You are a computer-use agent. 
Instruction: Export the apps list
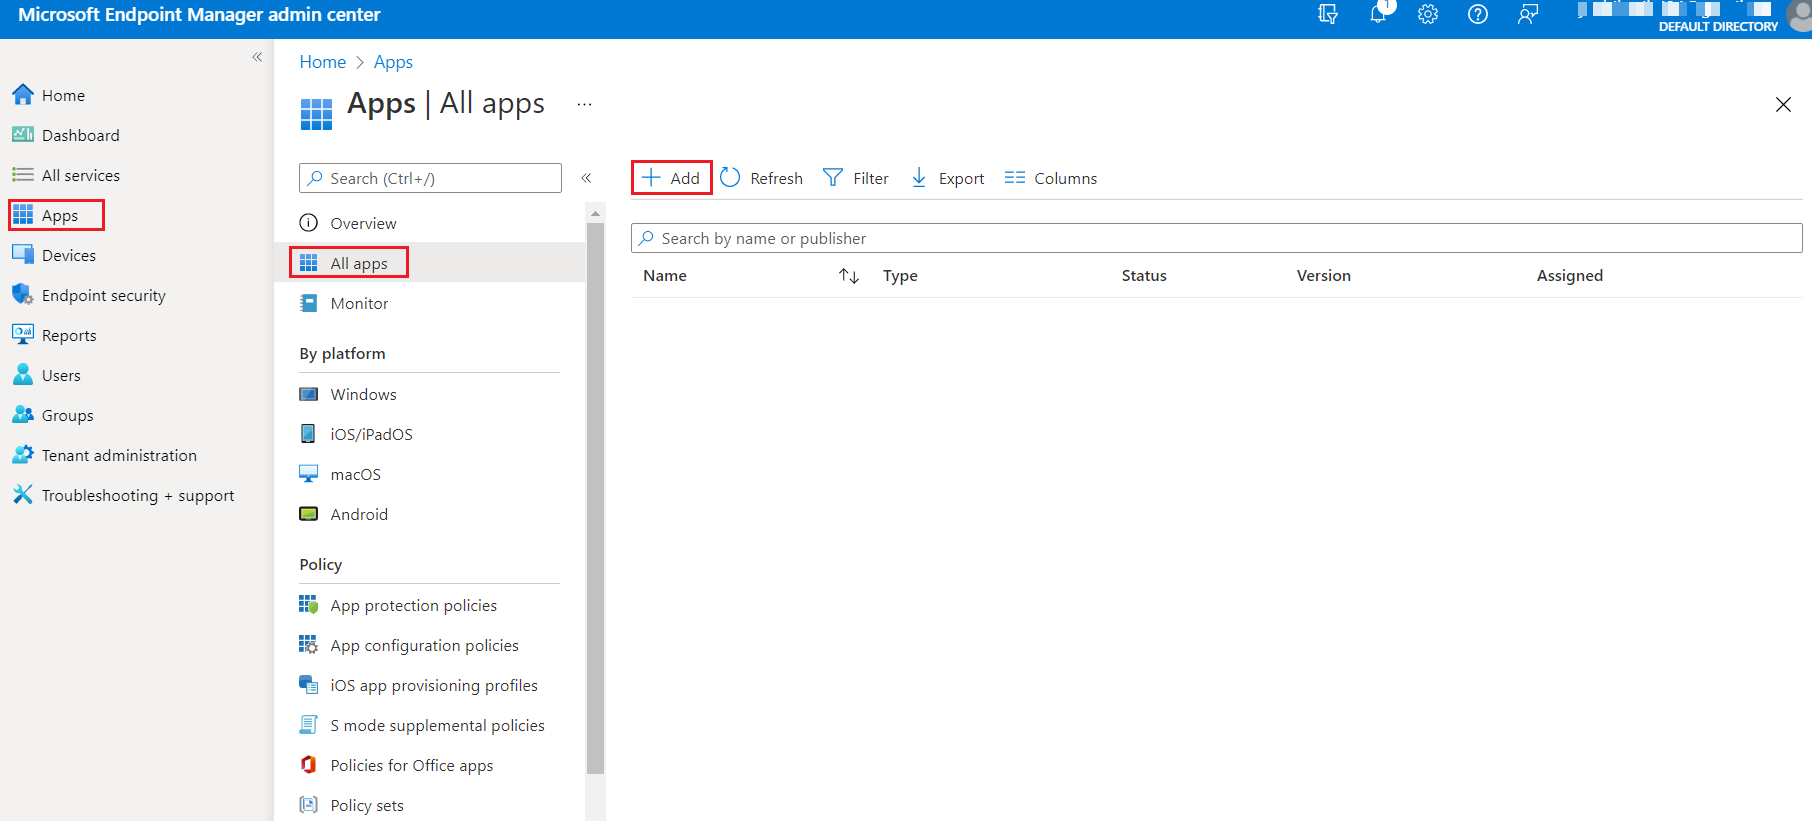tap(948, 178)
